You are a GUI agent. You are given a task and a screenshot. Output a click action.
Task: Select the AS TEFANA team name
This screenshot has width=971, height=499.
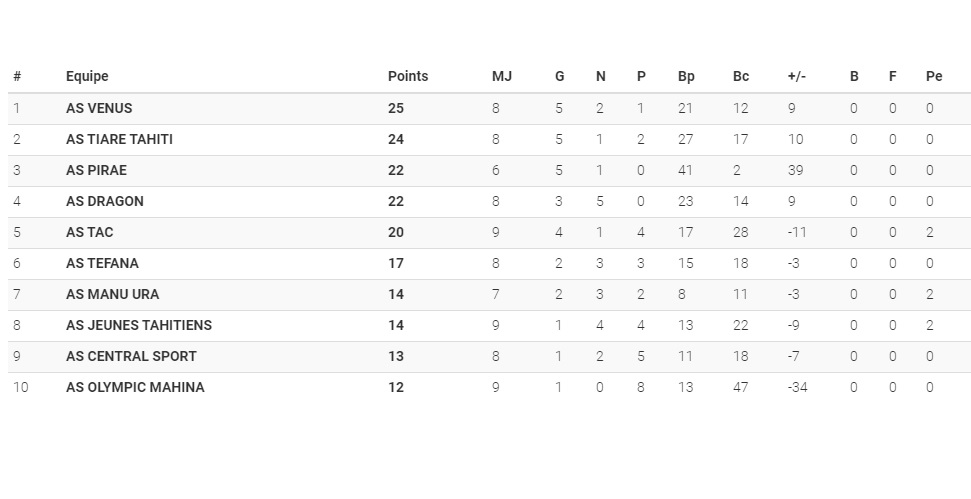point(102,263)
